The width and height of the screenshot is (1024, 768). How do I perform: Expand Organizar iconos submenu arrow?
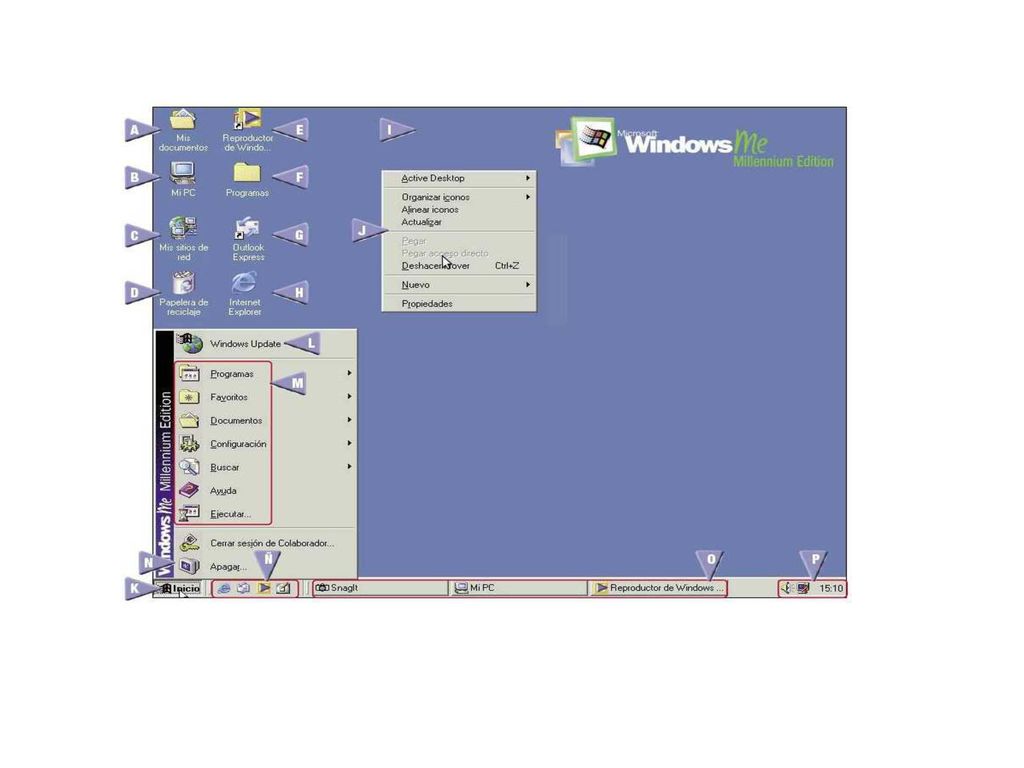[528, 197]
